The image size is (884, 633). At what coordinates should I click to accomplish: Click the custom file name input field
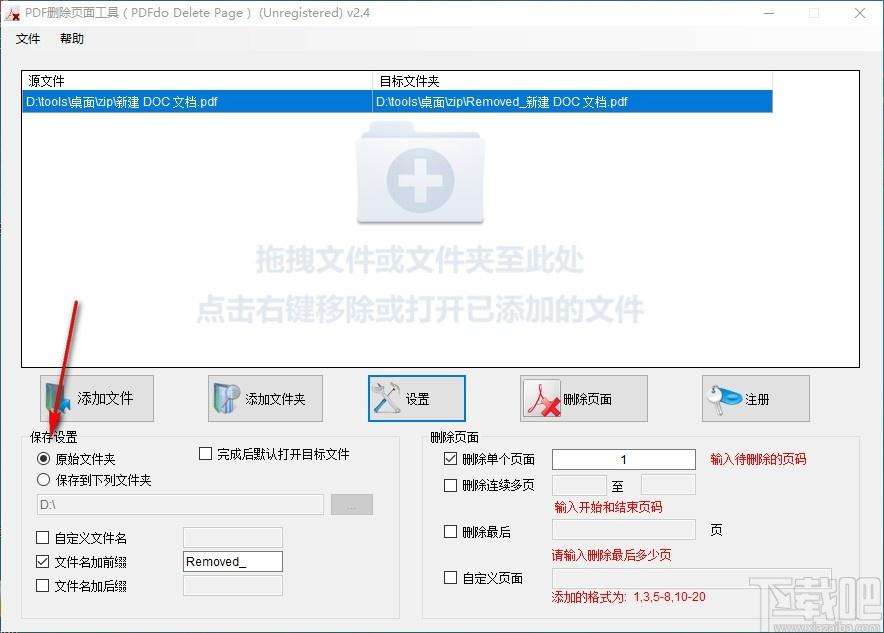point(233,538)
